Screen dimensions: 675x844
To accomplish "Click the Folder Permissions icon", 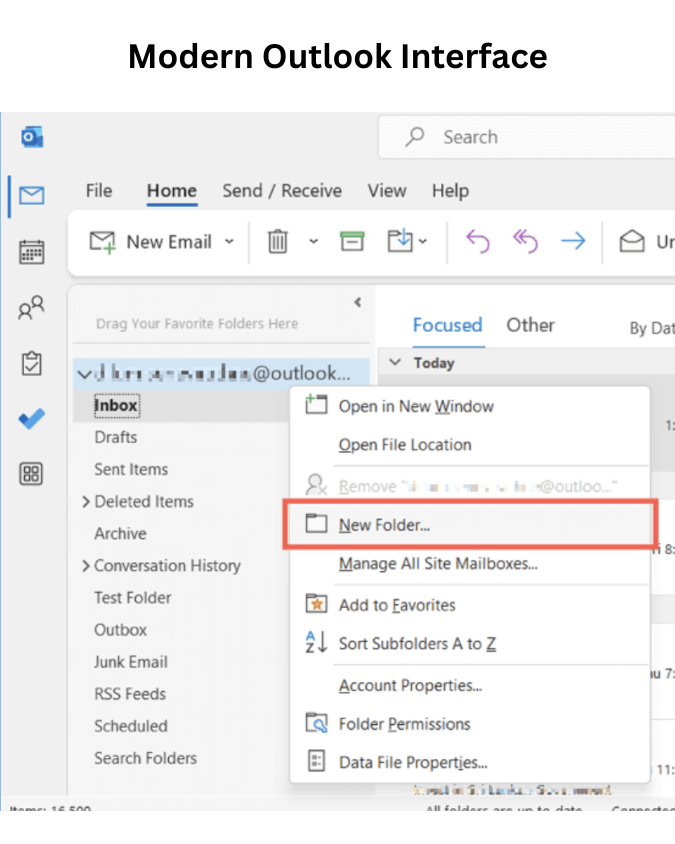I will pos(317,723).
